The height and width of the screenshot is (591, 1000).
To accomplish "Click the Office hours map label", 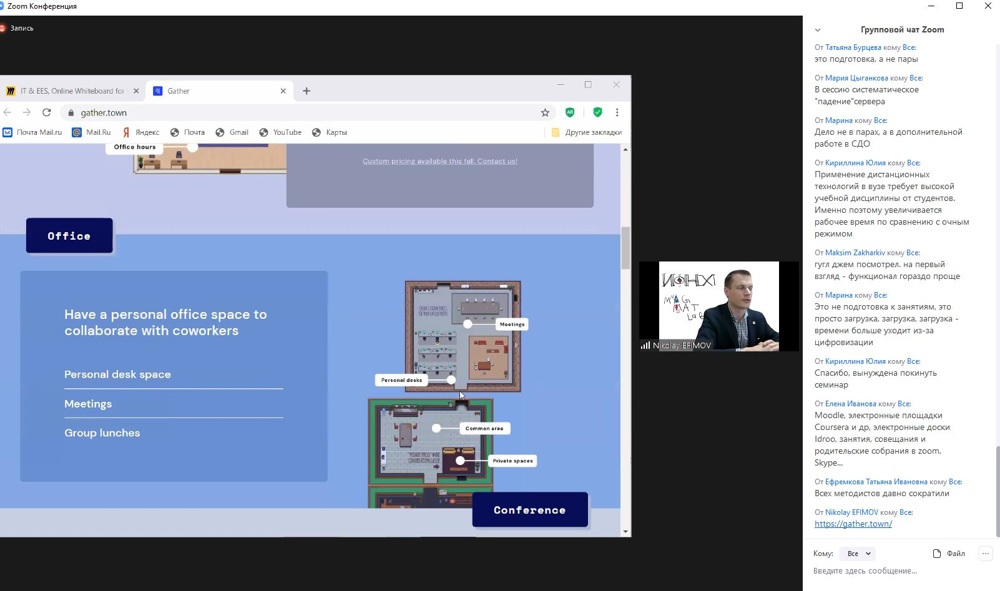I will point(135,147).
